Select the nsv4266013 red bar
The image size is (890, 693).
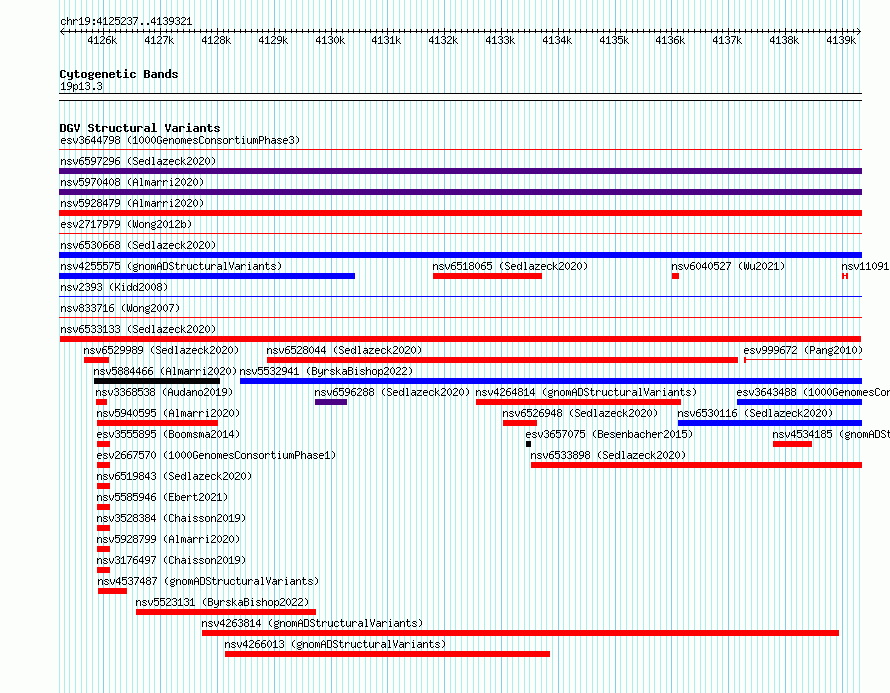(388, 654)
